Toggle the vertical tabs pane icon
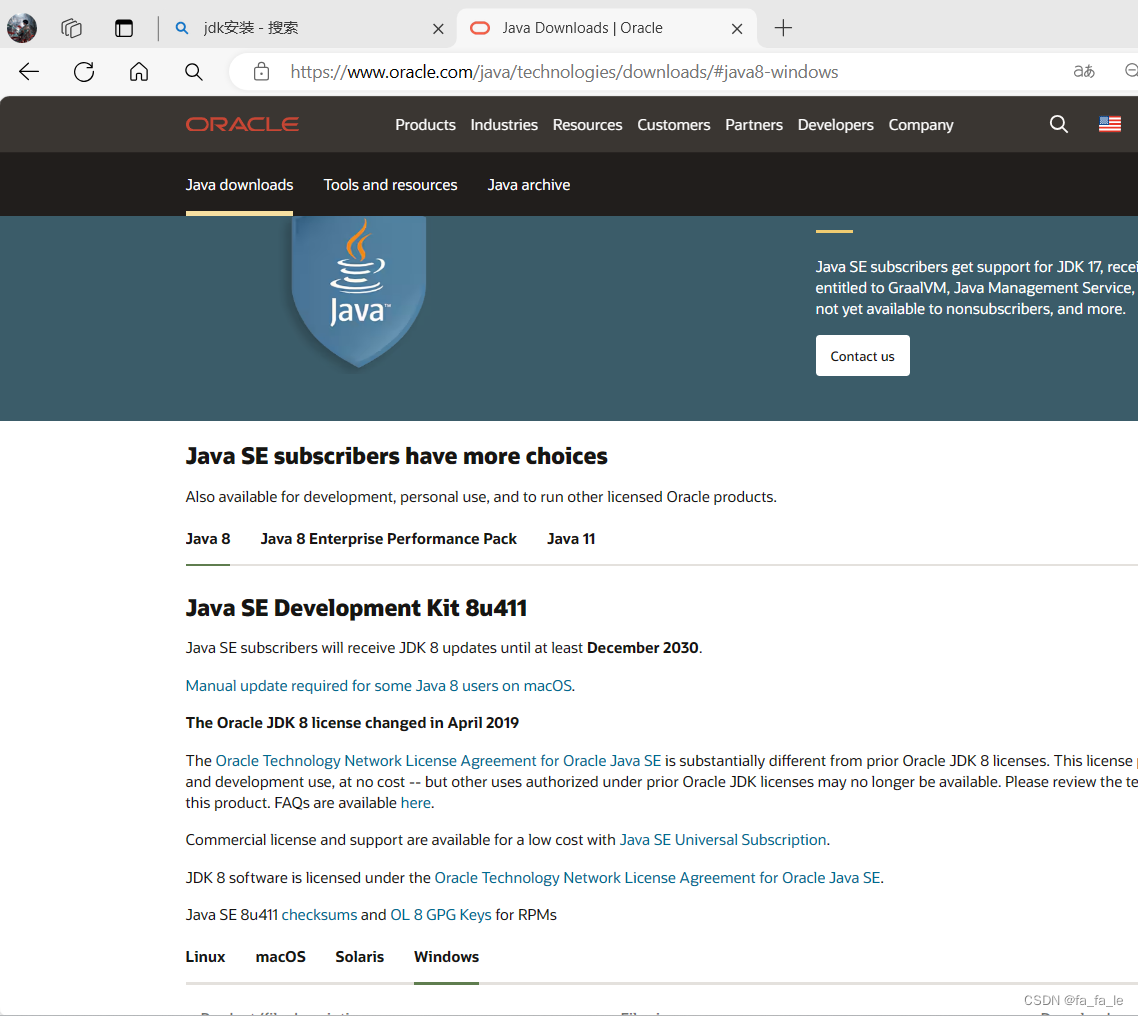Screen dimensions: 1138x1016 pos(124,28)
